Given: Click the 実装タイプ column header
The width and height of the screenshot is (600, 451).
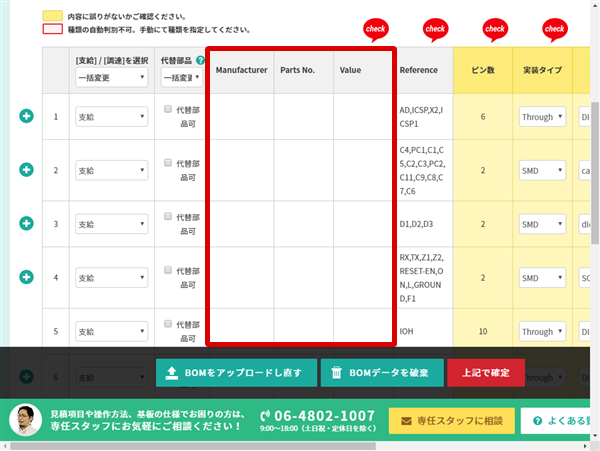Looking at the screenshot, I should point(543,70).
